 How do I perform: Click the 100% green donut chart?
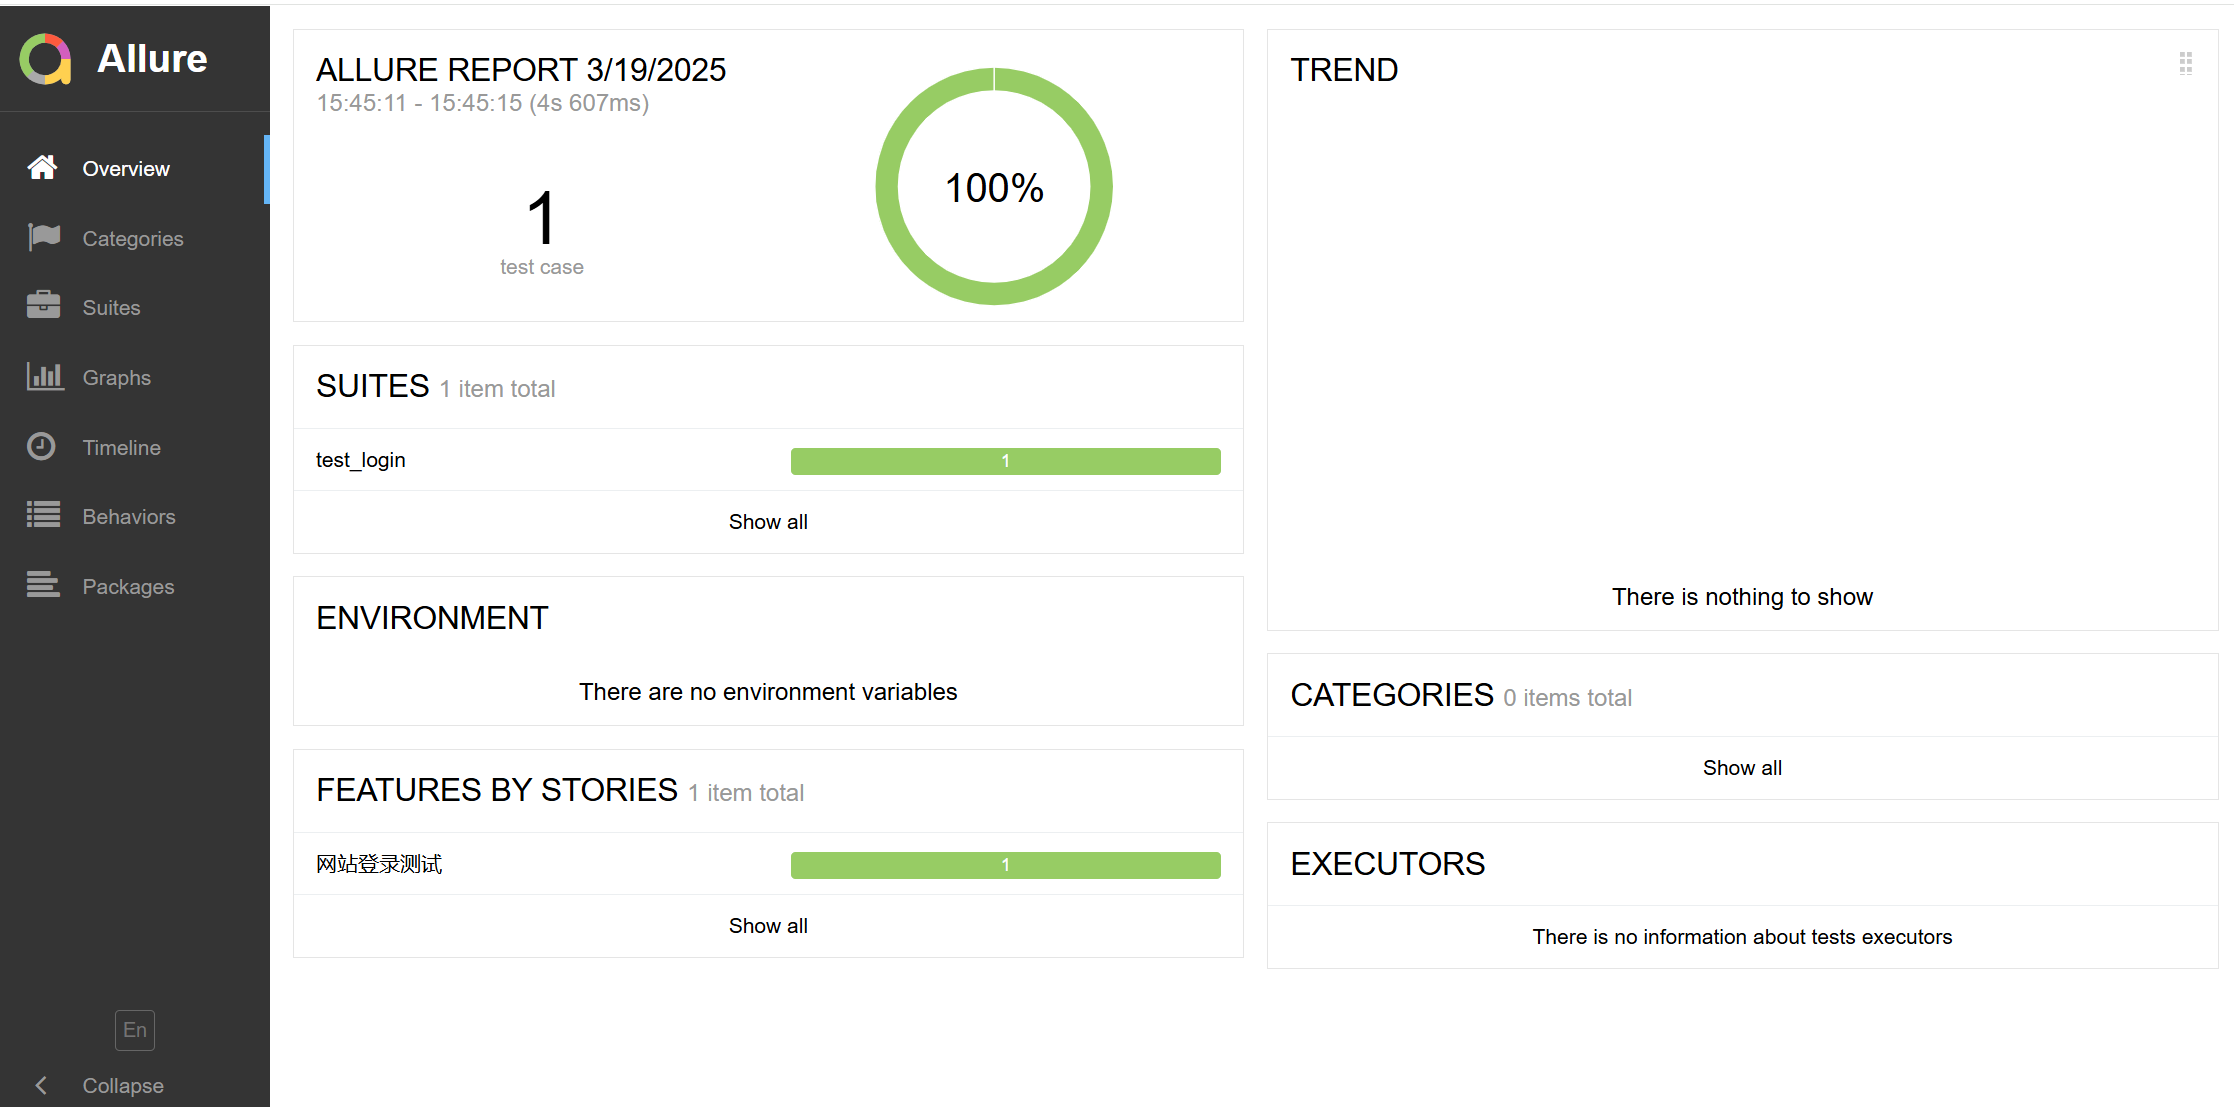click(x=994, y=187)
